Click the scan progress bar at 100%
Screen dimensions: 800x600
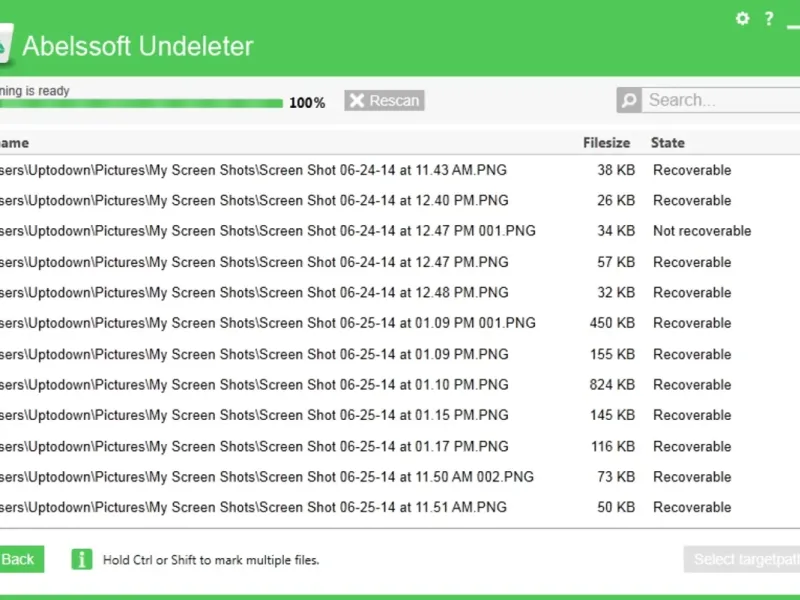(x=140, y=103)
